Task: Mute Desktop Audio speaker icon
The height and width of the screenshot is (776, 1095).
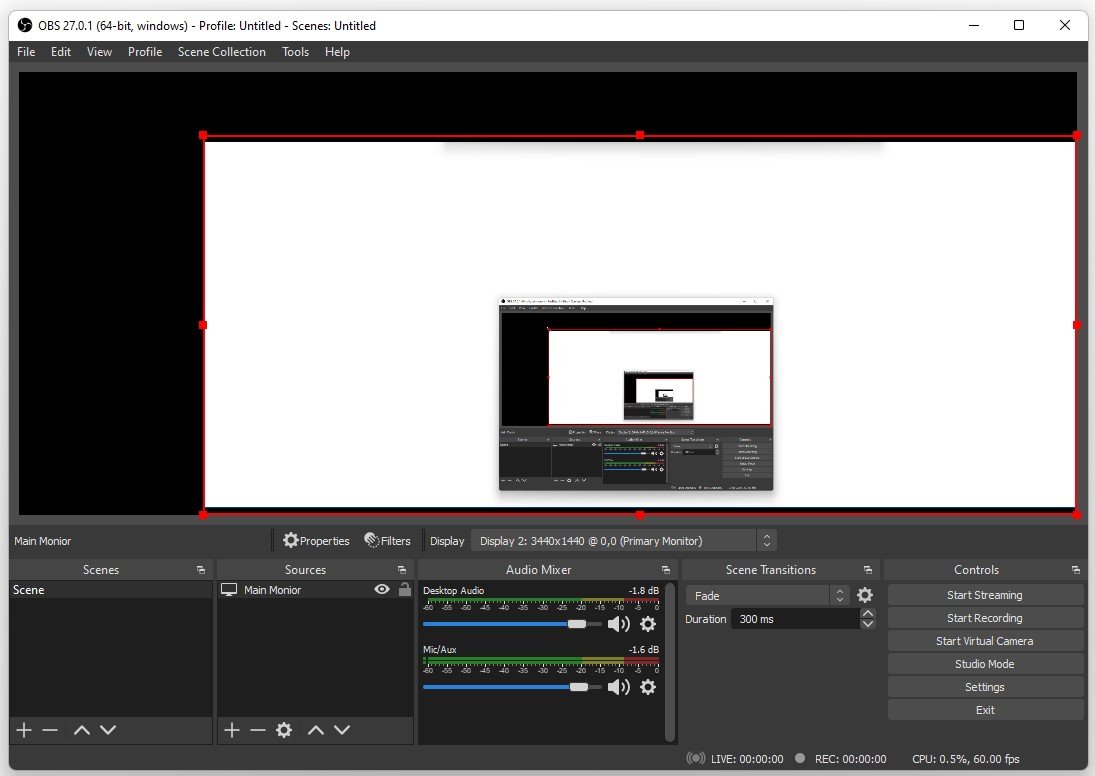Action: pyautogui.click(x=619, y=624)
